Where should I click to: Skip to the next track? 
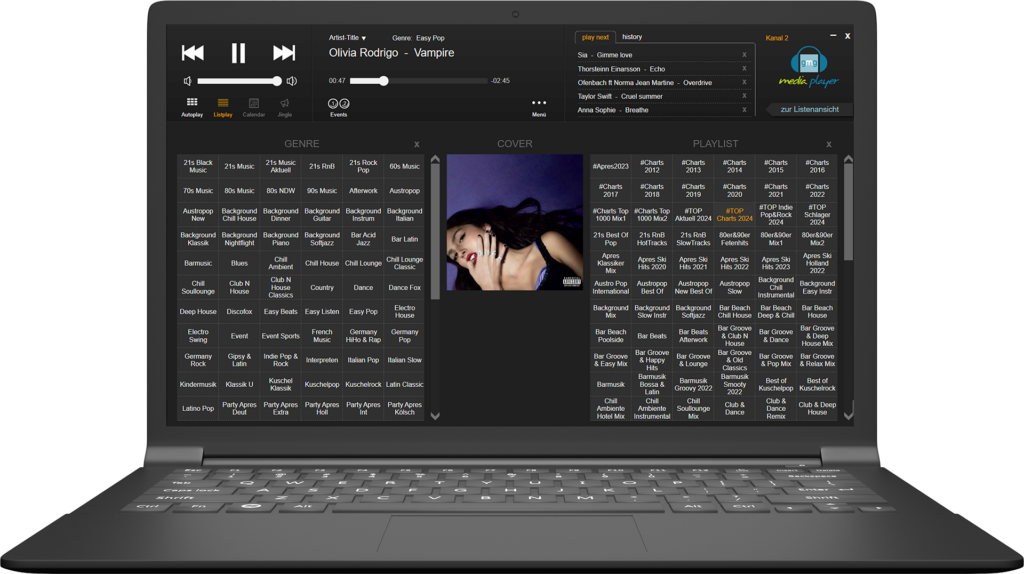point(284,53)
